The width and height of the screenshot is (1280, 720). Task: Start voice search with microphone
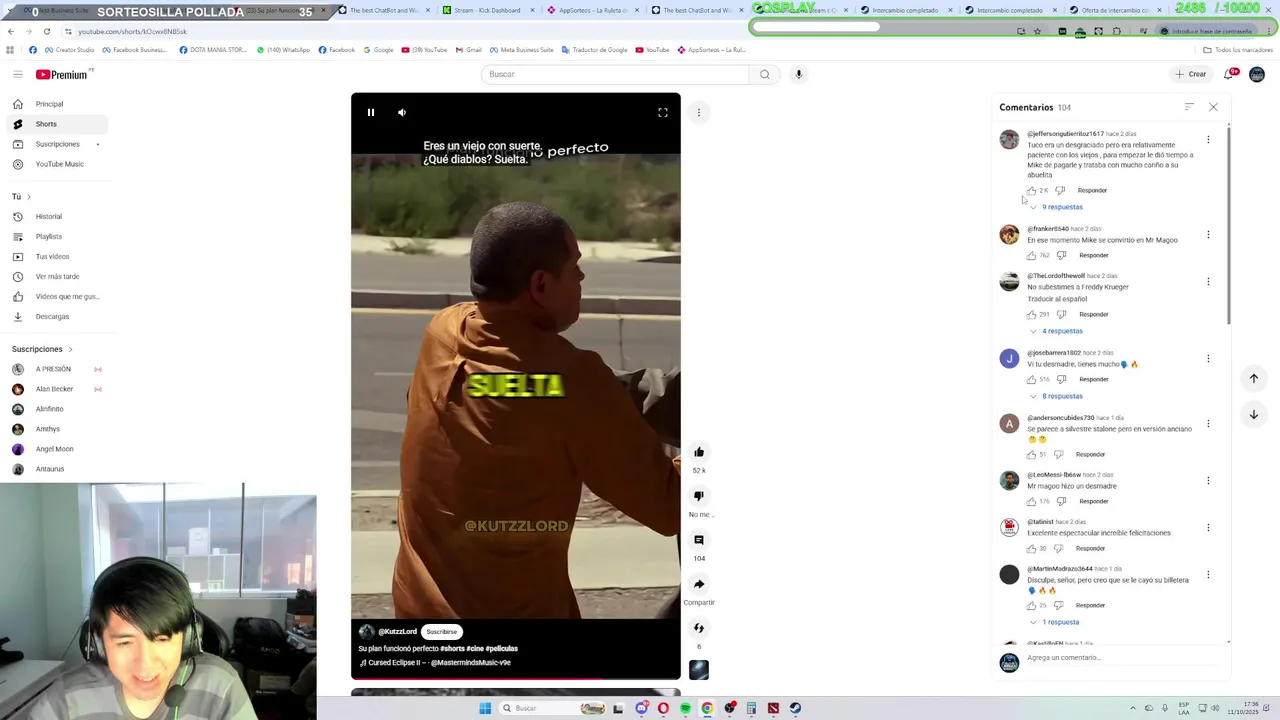coord(798,74)
